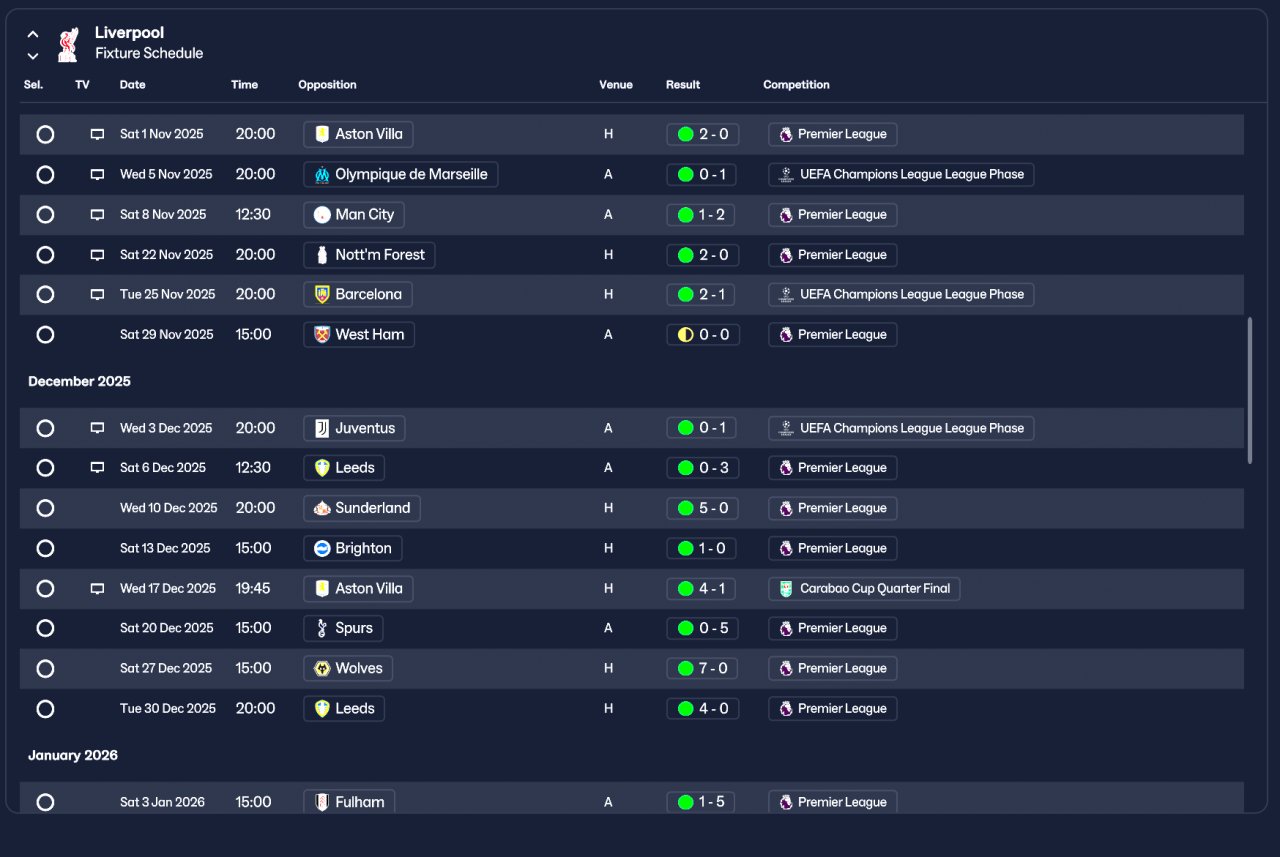Image resolution: width=1280 pixels, height=857 pixels.
Task: Click date Tue 30 Dec 2025
Action: click(x=168, y=708)
